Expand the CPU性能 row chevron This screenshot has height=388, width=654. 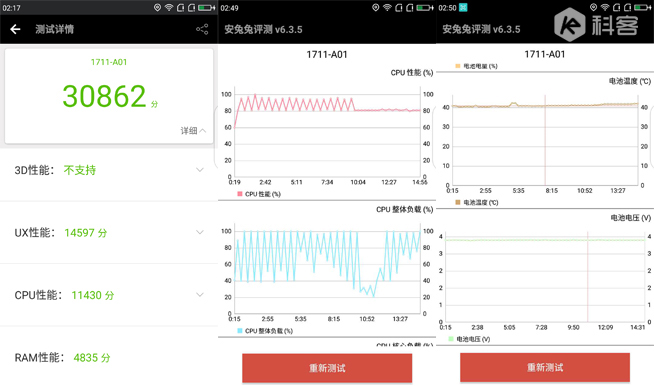coord(200,295)
